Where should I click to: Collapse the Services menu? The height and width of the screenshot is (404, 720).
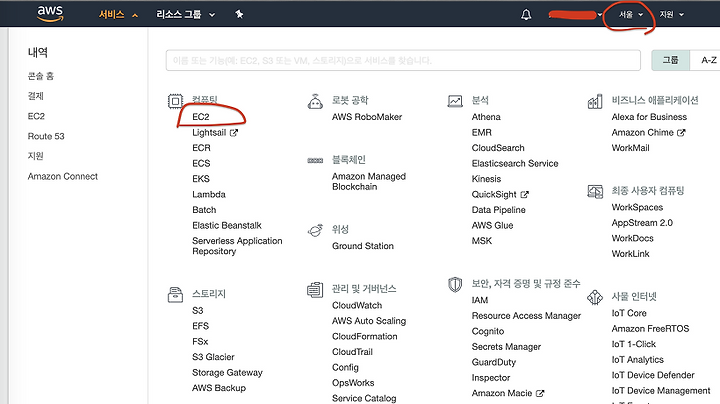coord(118,15)
